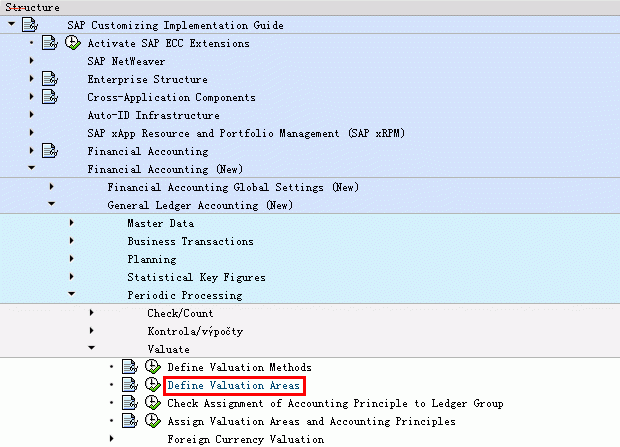
Task: Expand the Cross-Application Components node
Action: pyautogui.click(x=32, y=96)
